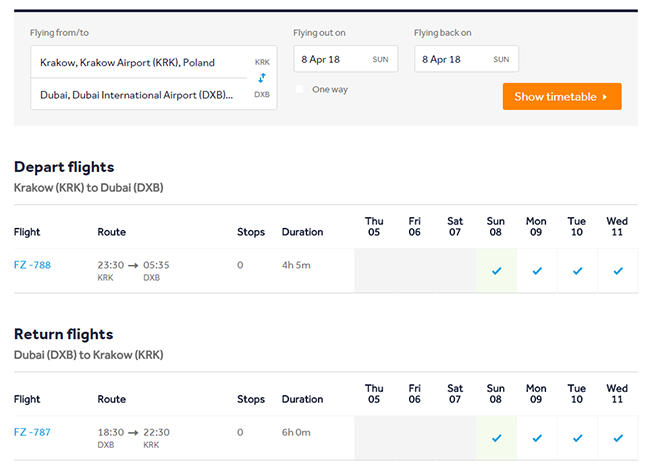Open the Flying out on date picker
This screenshot has width=650, height=470.
tap(345, 59)
